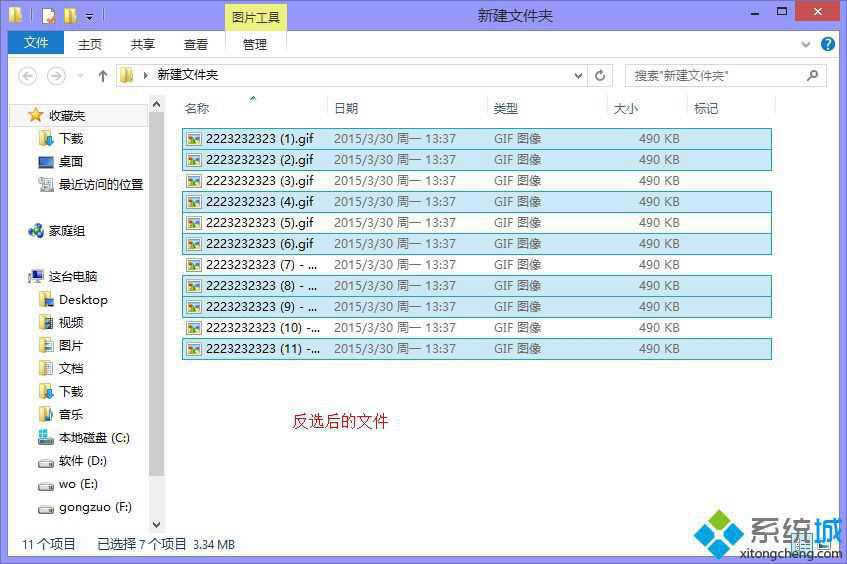The height and width of the screenshot is (564, 847).
Task: Click the Up one level arrow
Action: (102, 76)
